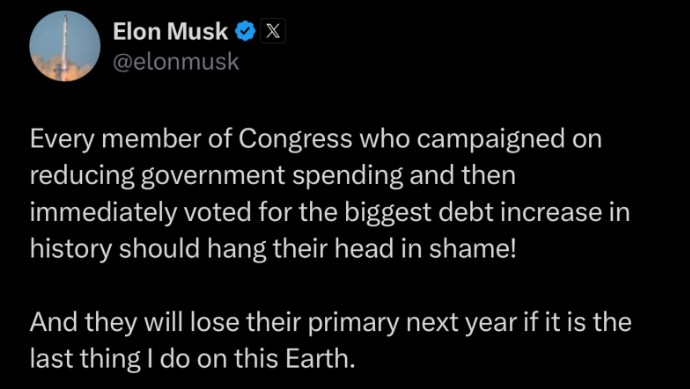This screenshot has width=690, height=389.
Task: Open the @elonmusk handle link
Action: coord(176,62)
